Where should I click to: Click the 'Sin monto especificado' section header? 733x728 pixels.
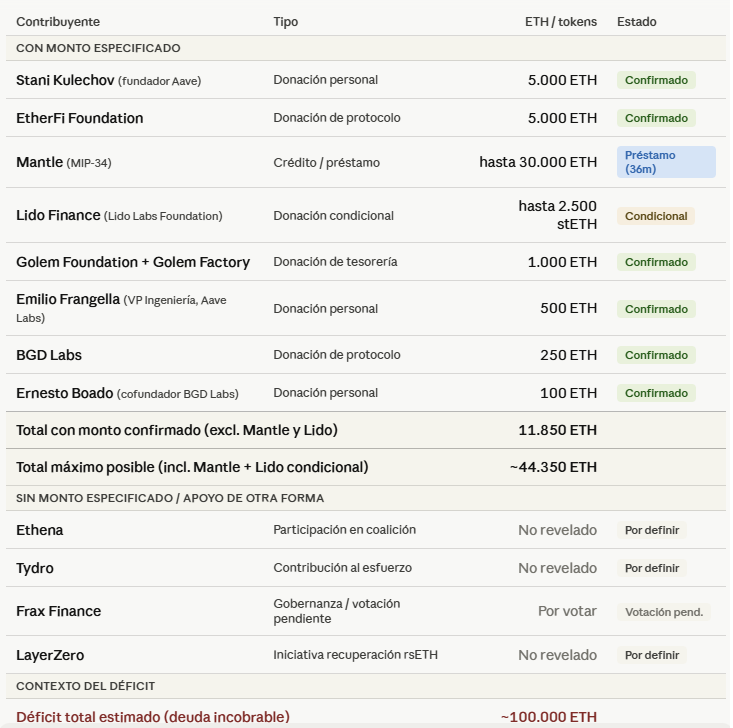click(170, 498)
